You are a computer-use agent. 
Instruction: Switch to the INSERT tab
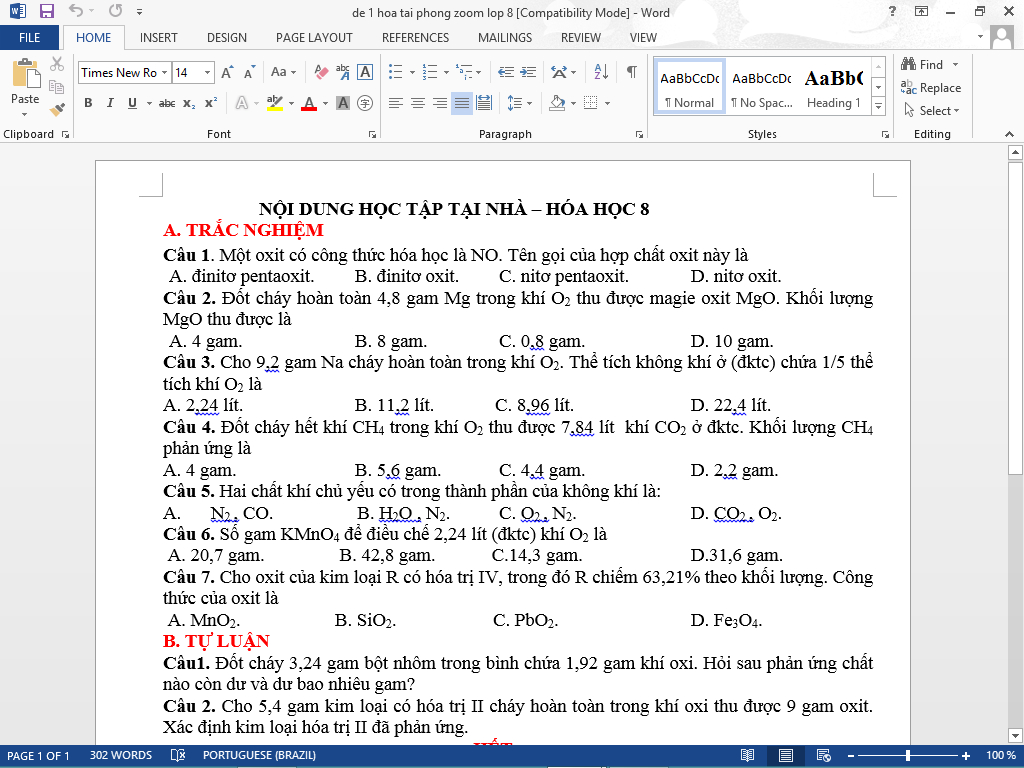tap(159, 38)
